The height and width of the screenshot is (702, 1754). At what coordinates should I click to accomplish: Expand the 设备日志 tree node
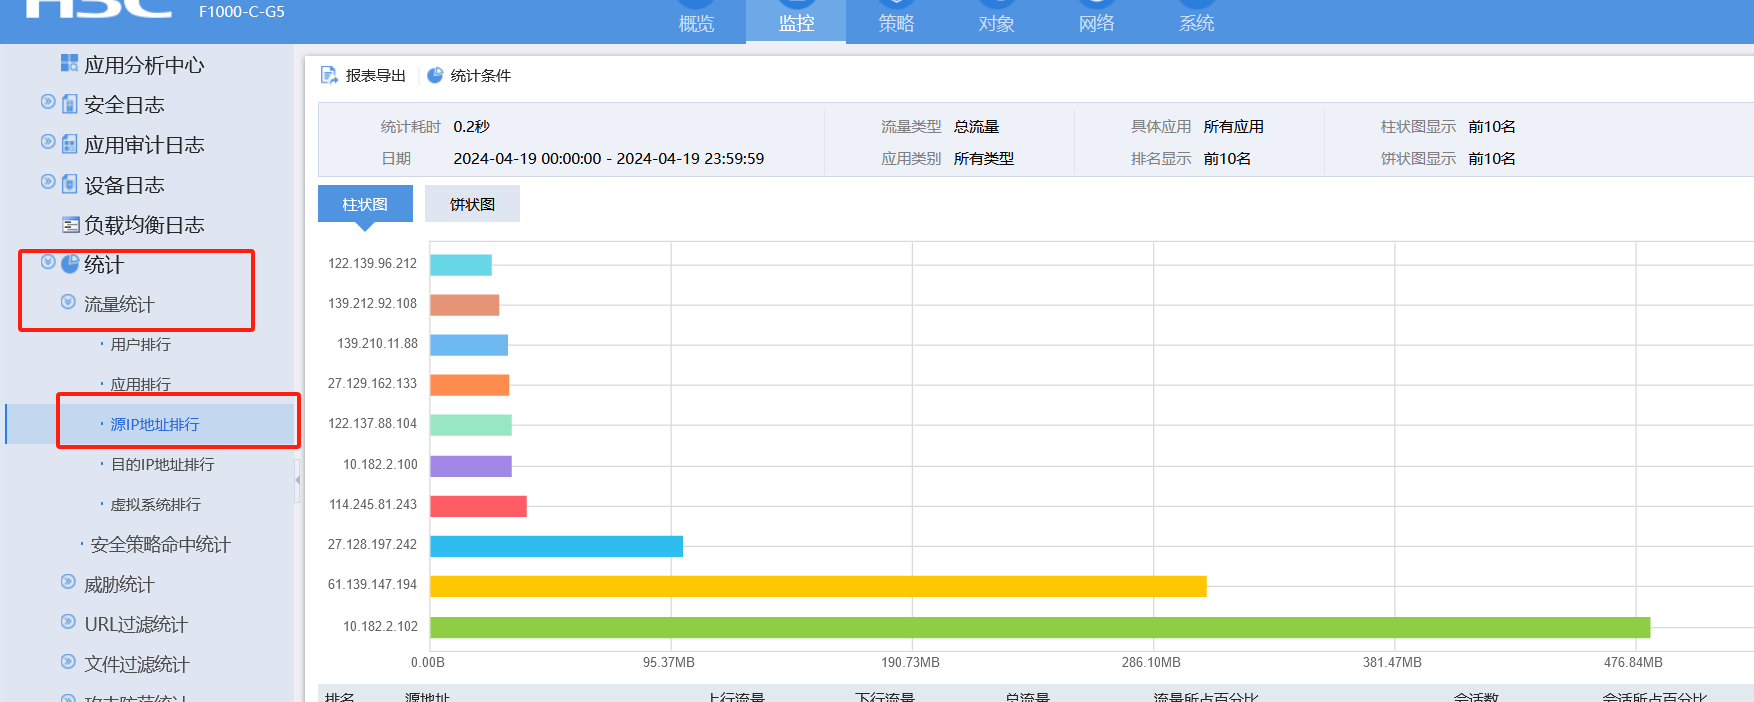point(48,181)
